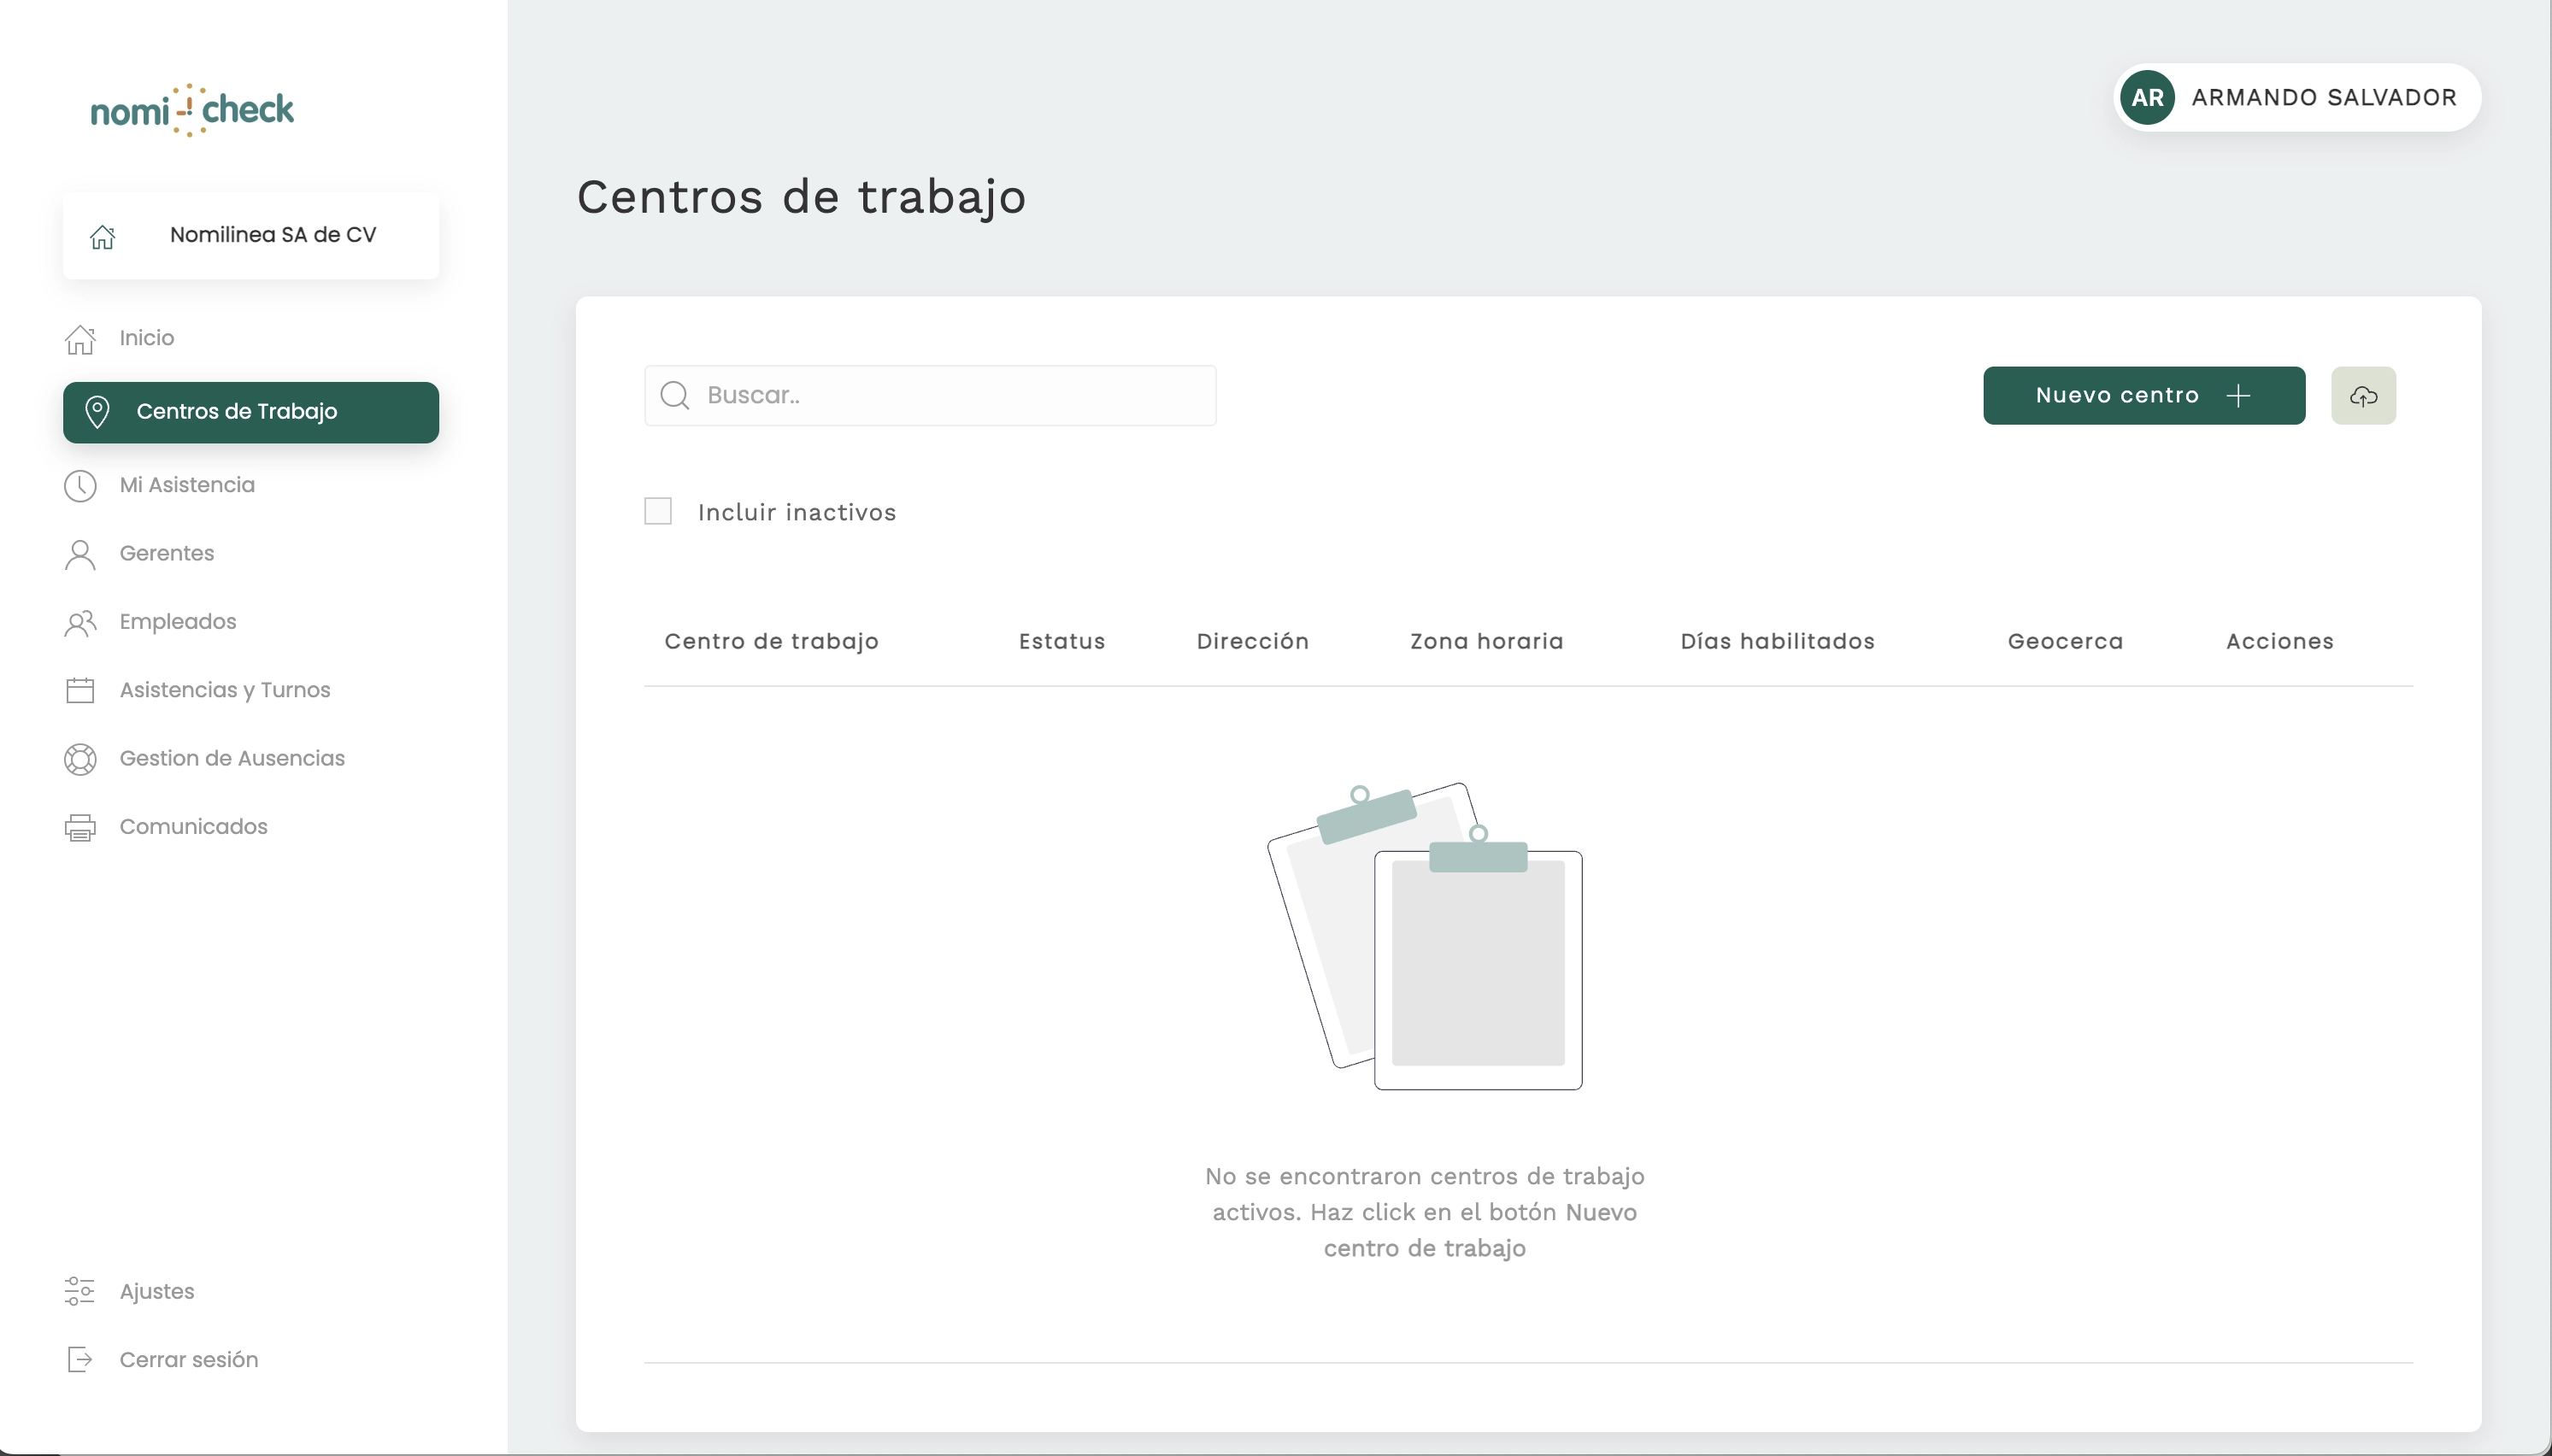This screenshot has height=1456, width=2552.
Task: Click the house icon beside Nomilinea SA
Action: 102,236
